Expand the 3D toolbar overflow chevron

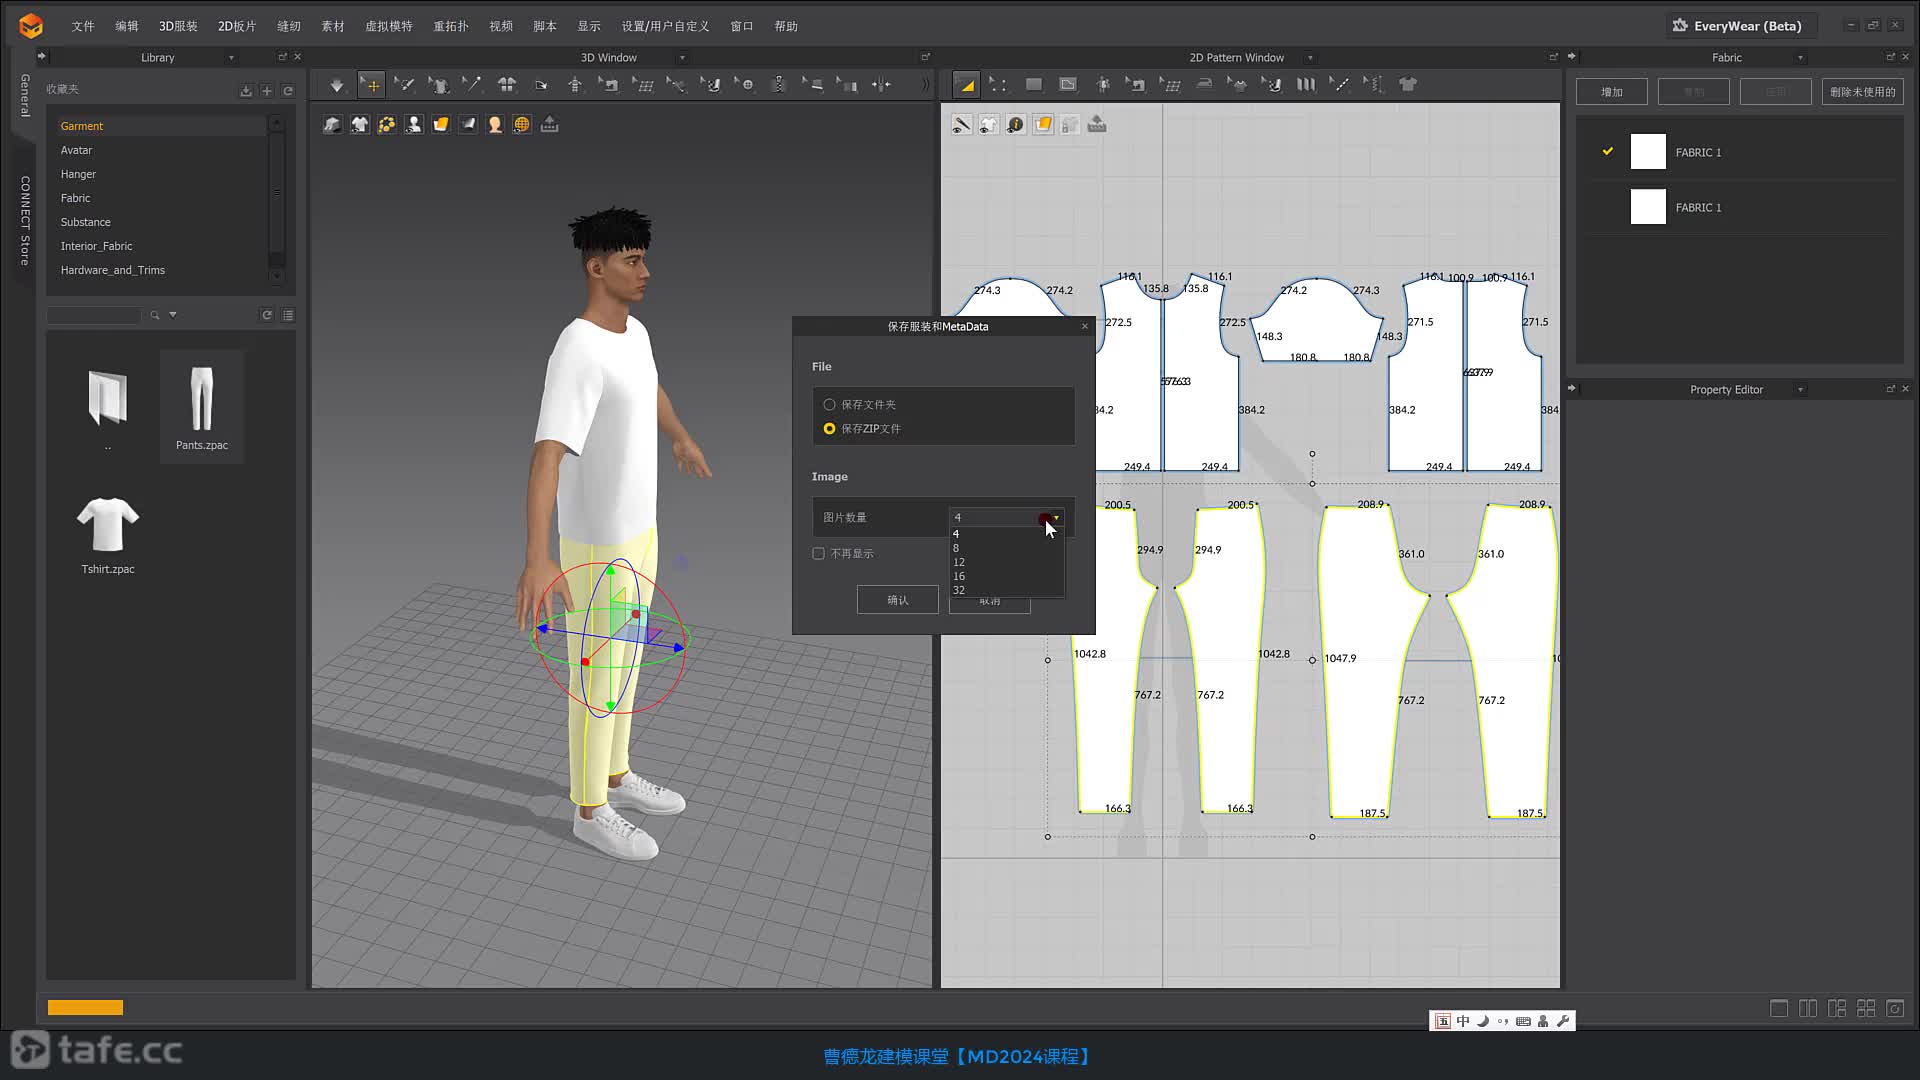coord(925,86)
